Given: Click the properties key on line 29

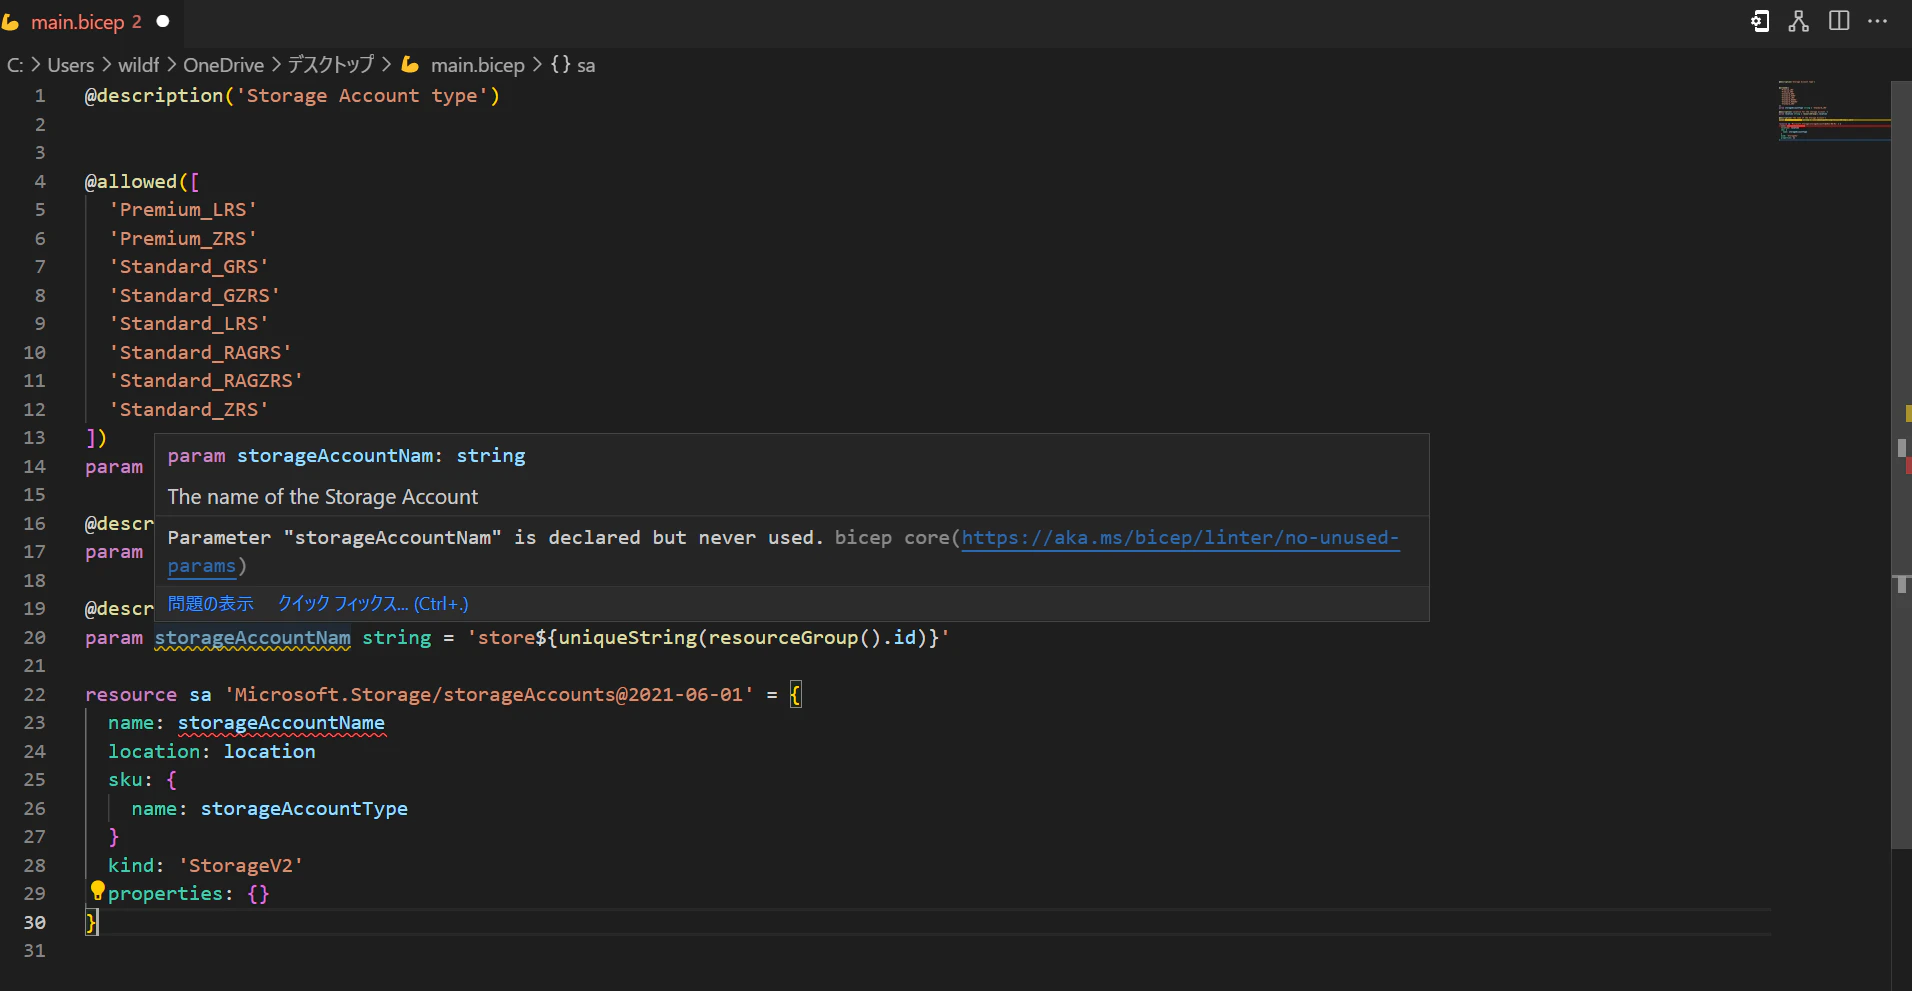Looking at the screenshot, I should [166, 894].
